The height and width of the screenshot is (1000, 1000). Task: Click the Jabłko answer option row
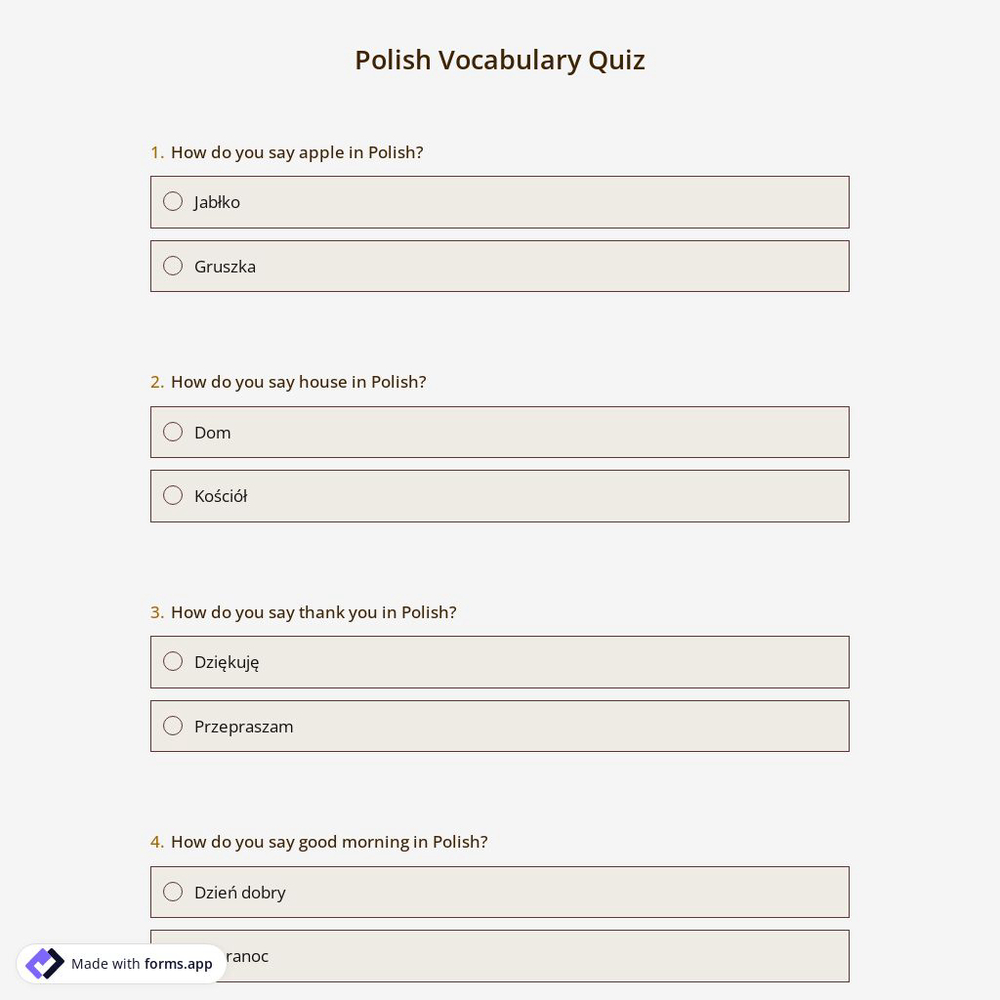(x=500, y=201)
